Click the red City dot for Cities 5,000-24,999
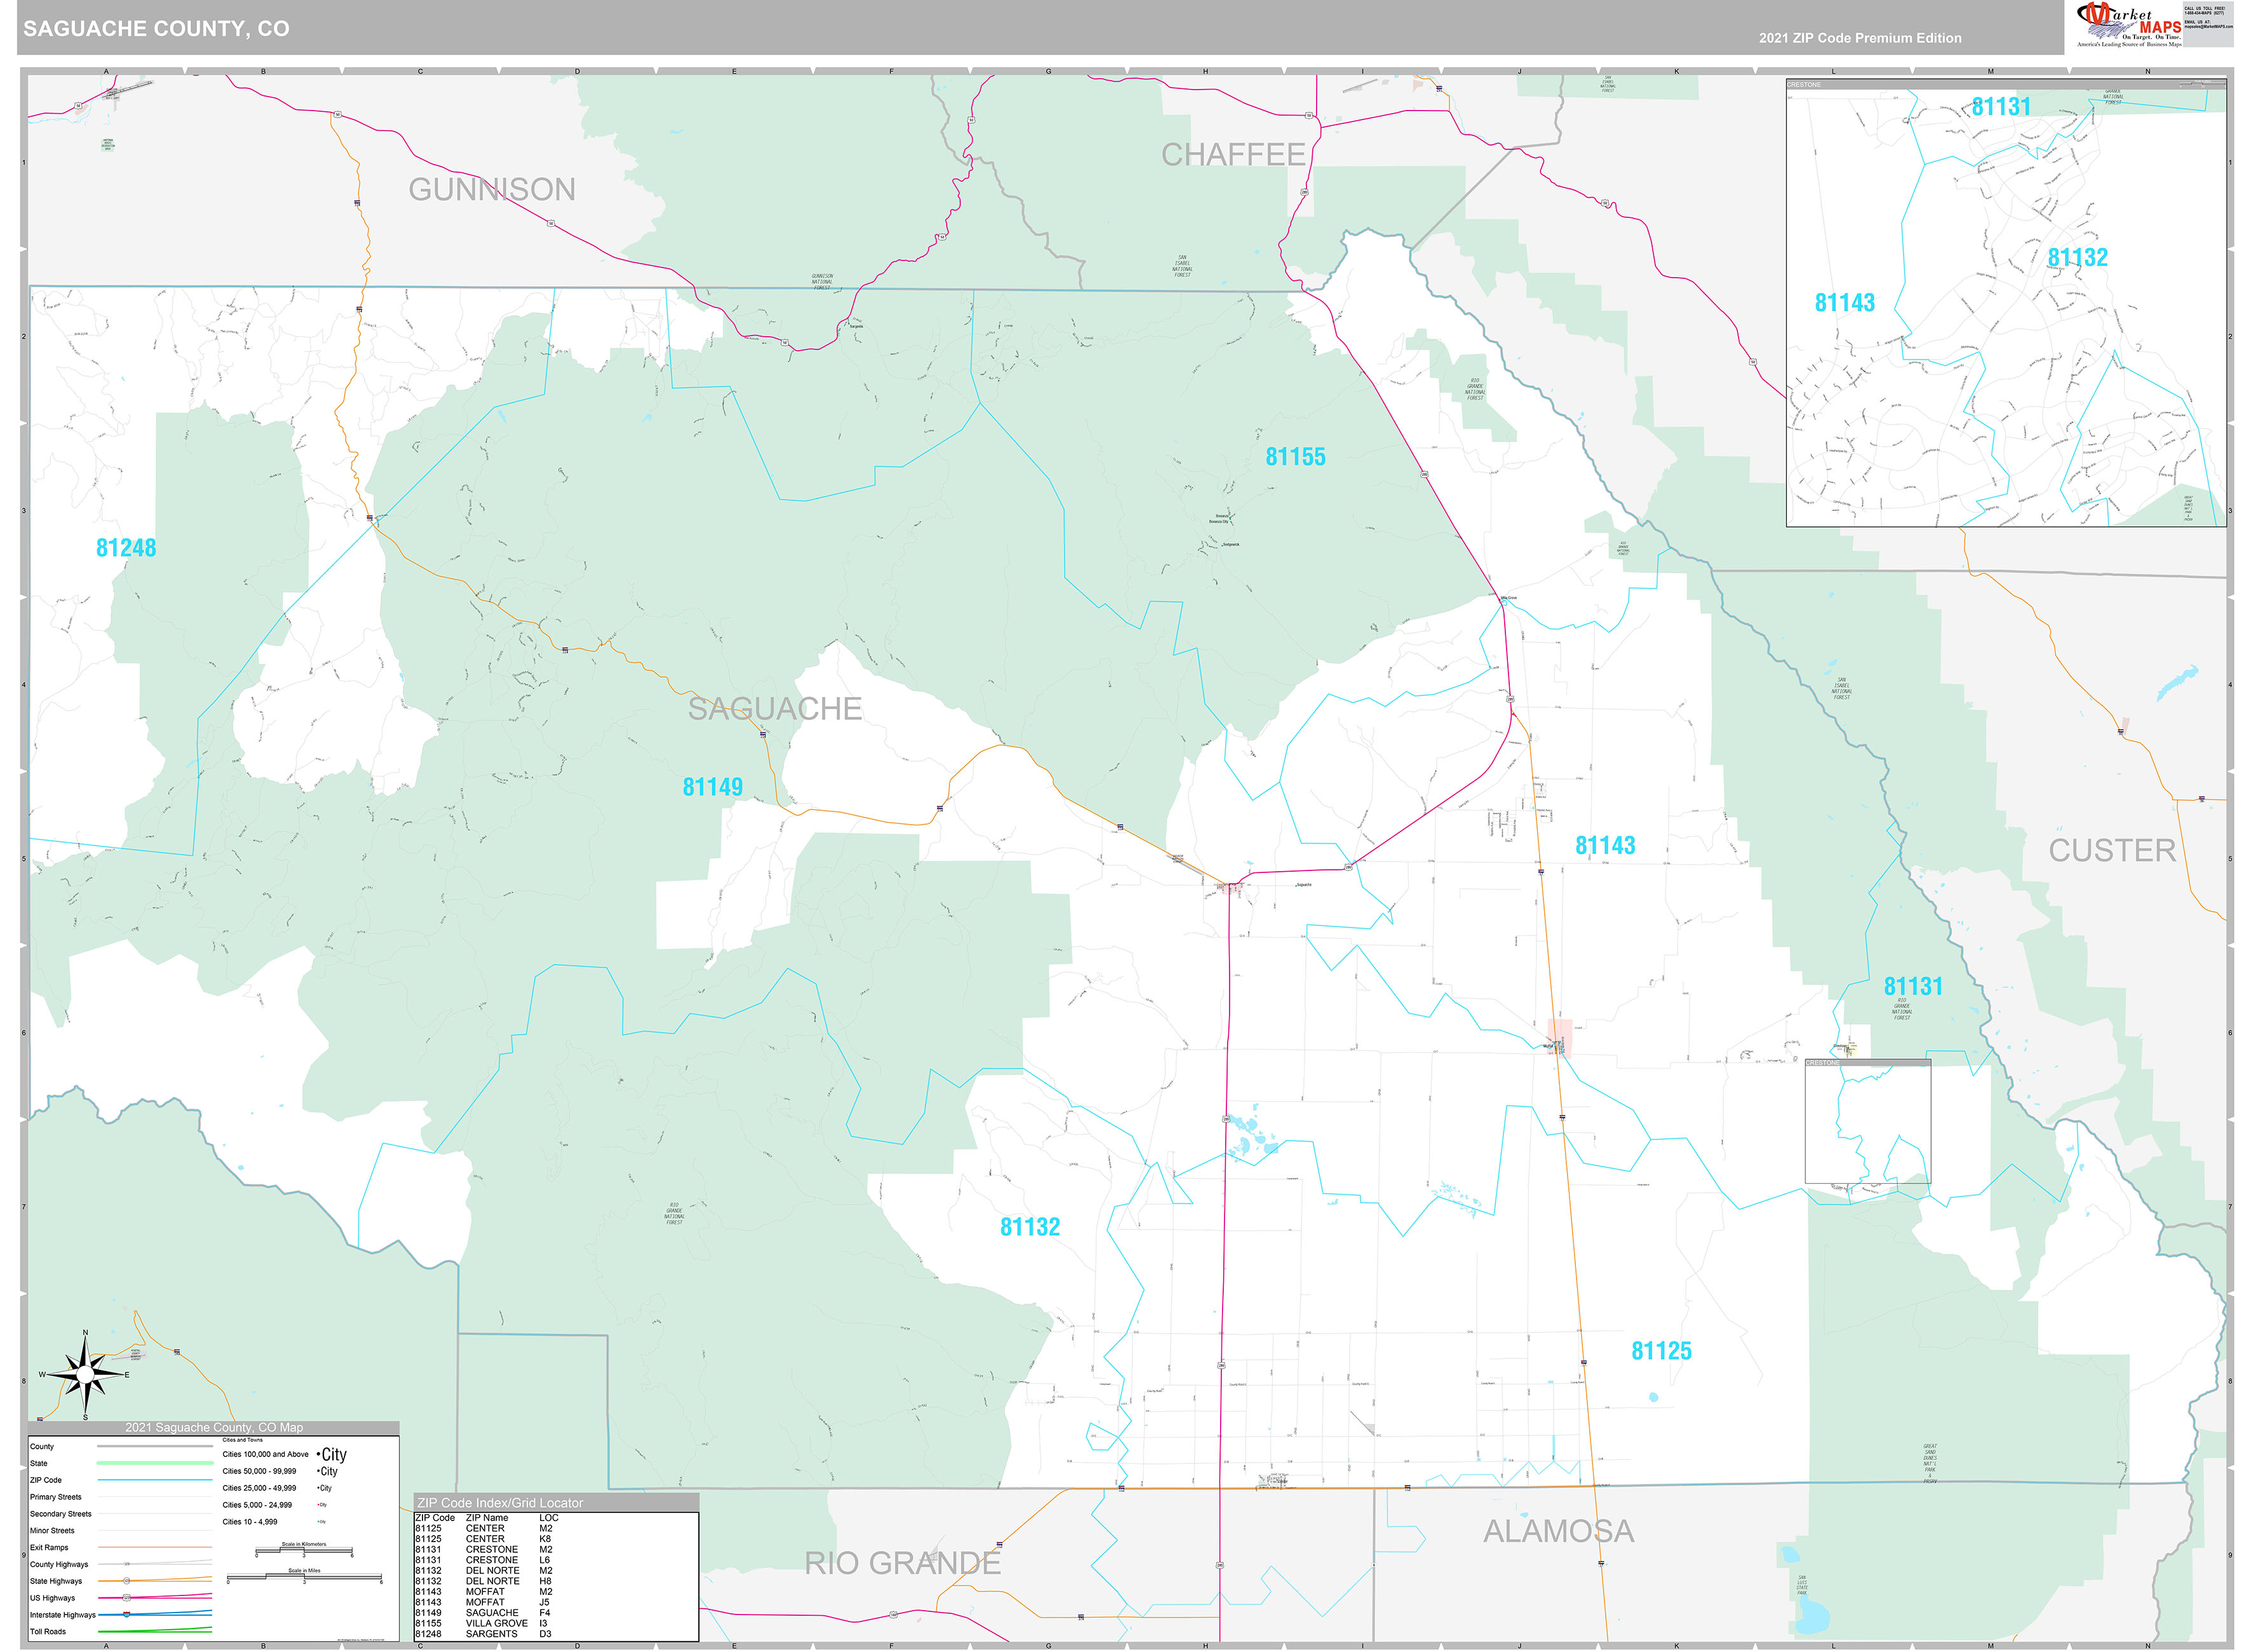Screen dimensions: 2245x1652 pyautogui.click(x=319, y=1505)
